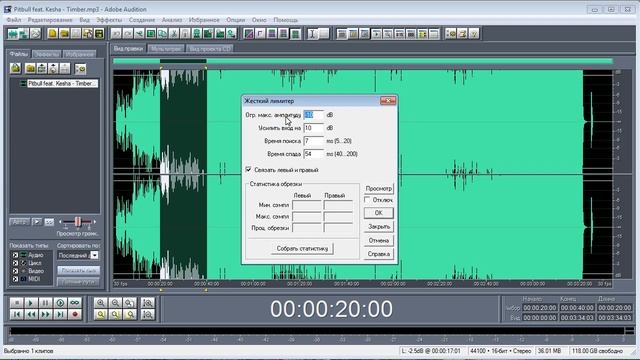Stop playback in transport controls

pyautogui.click(x=16, y=303)
